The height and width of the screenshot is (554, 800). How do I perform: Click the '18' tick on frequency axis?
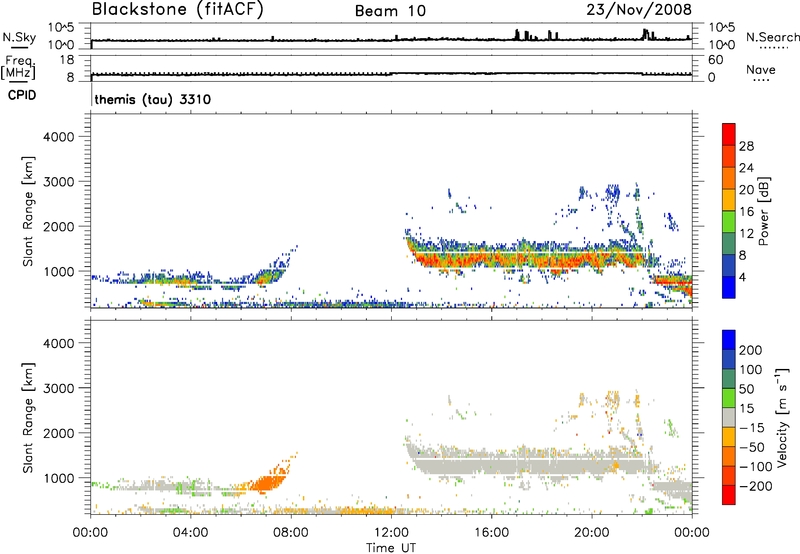[67, 60]
